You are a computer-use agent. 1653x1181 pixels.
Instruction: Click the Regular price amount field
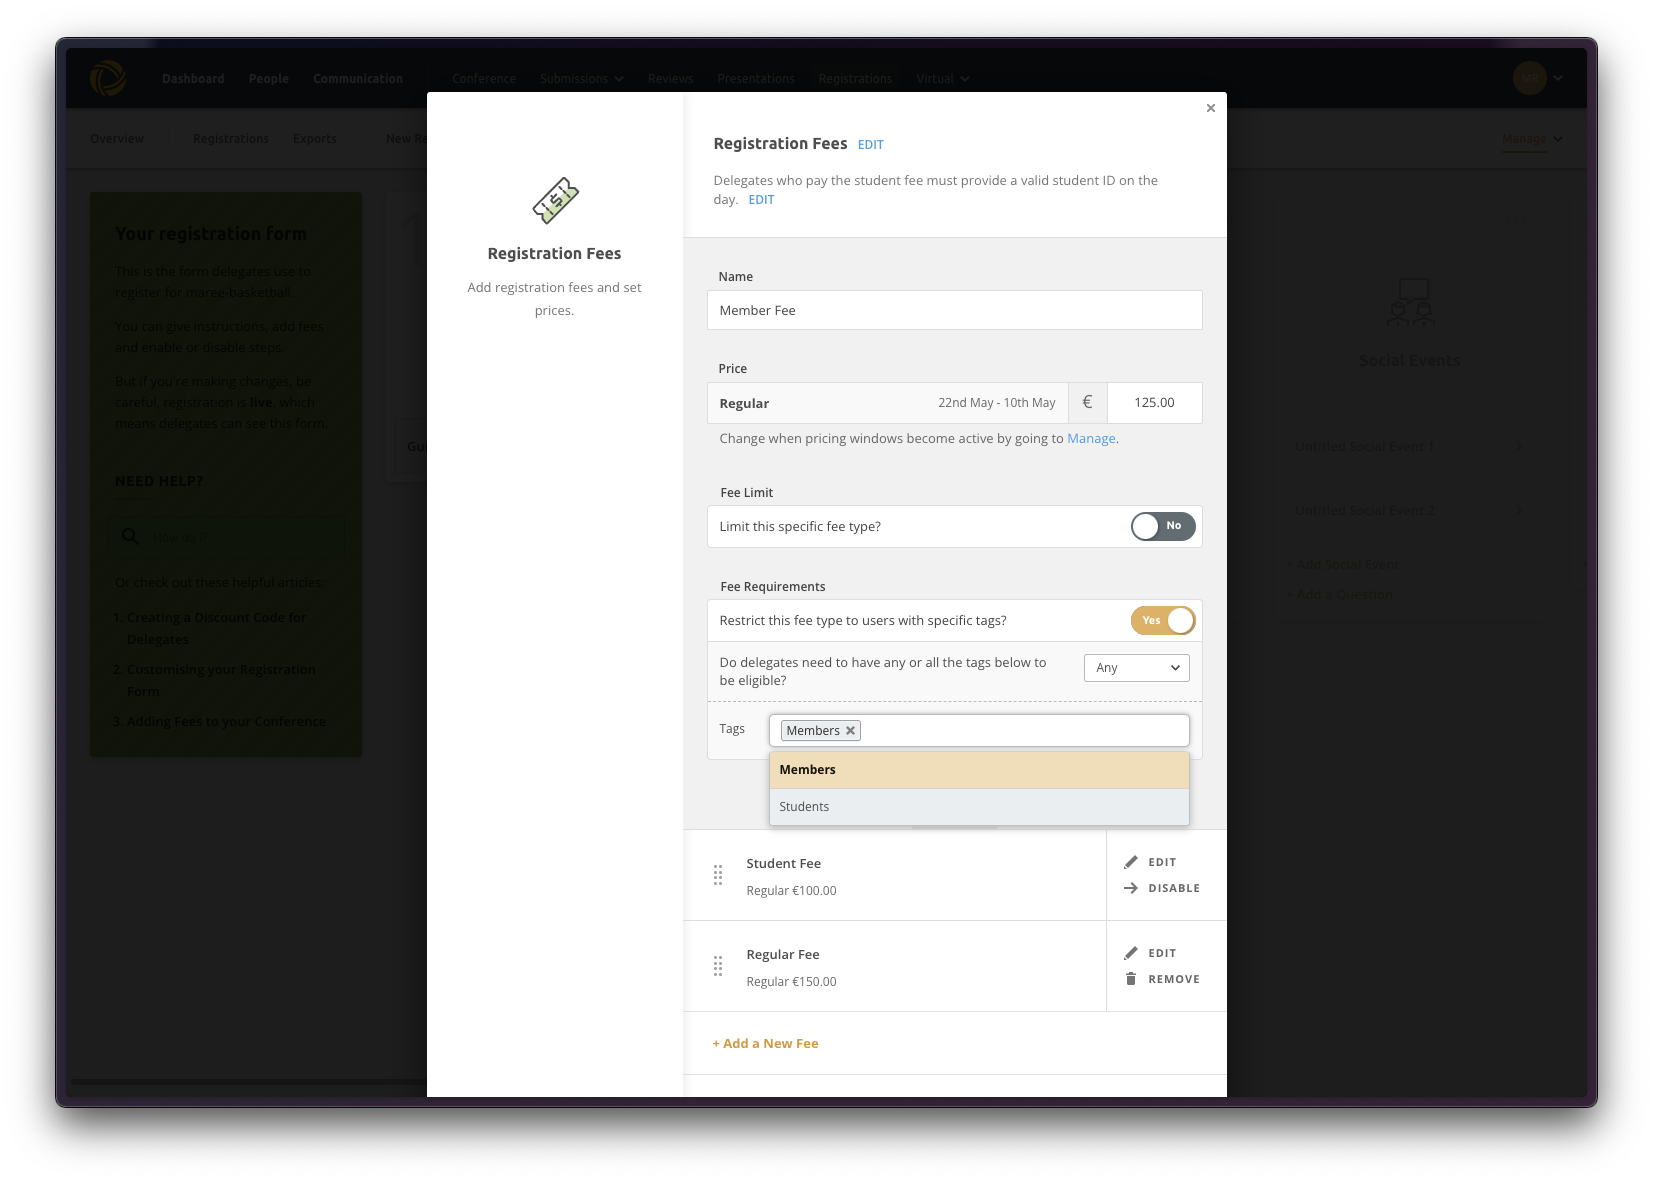[1154, 403]
